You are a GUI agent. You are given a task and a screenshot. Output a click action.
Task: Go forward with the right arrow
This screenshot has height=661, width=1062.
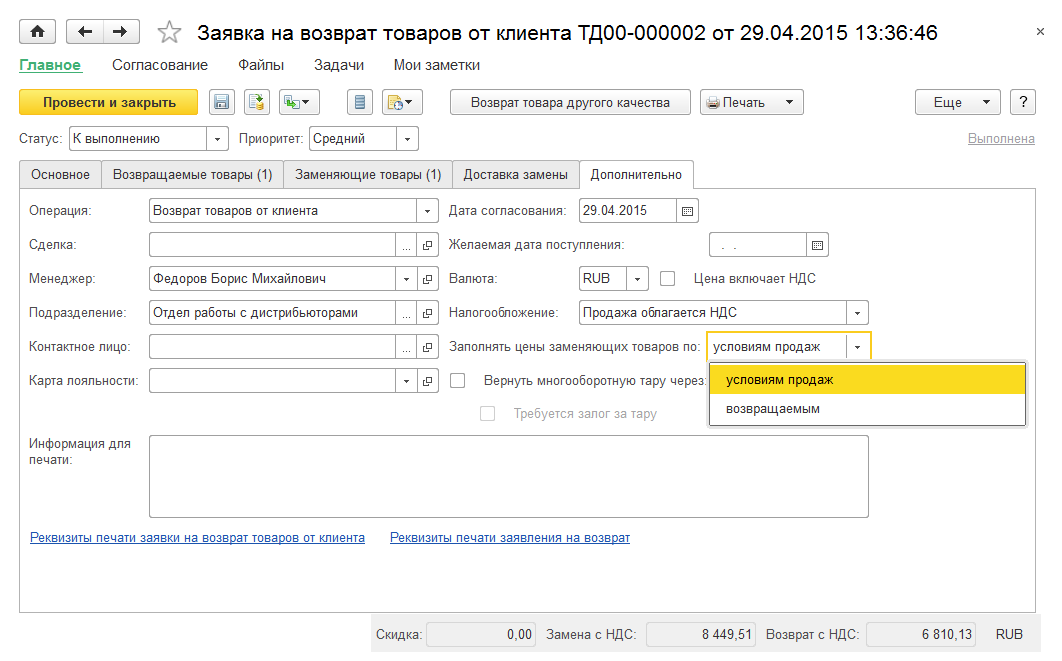pyautogui.click(x=120, y=32)
